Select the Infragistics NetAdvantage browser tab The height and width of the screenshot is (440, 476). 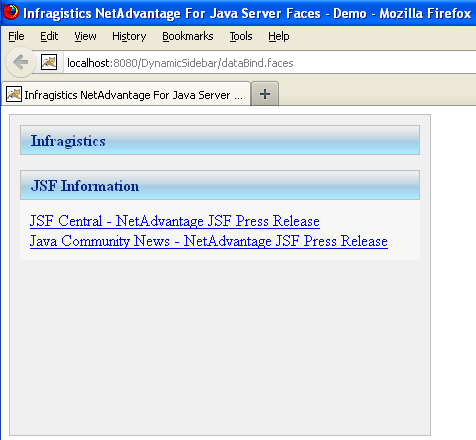(126, 94)
